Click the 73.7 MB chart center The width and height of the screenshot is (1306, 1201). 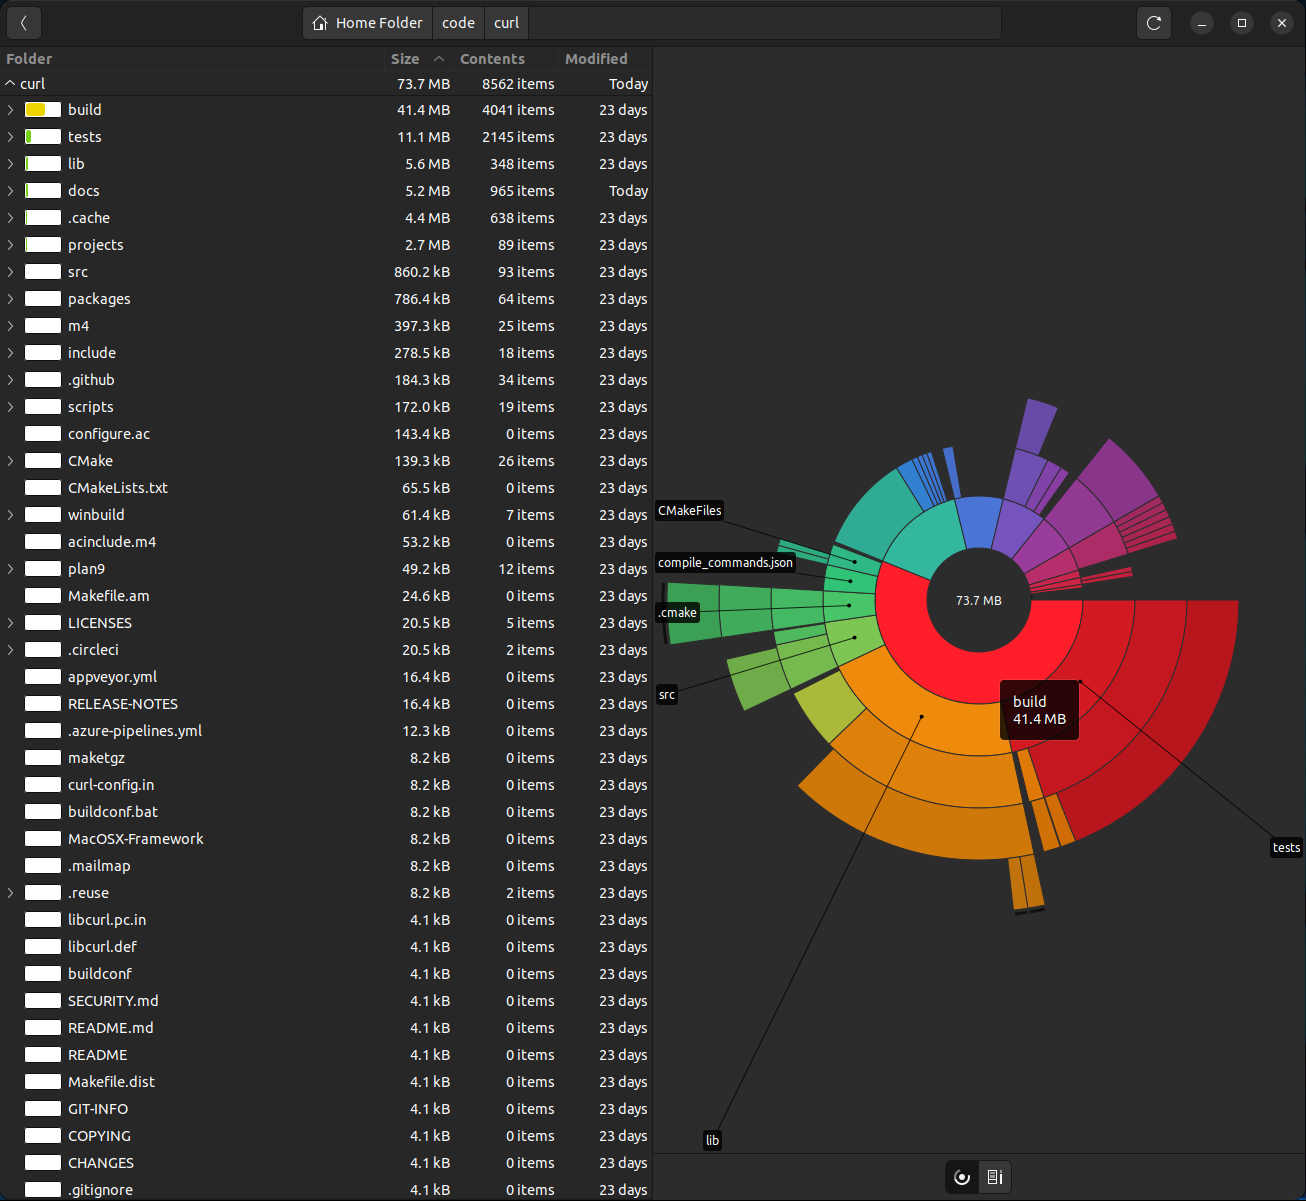978,601
